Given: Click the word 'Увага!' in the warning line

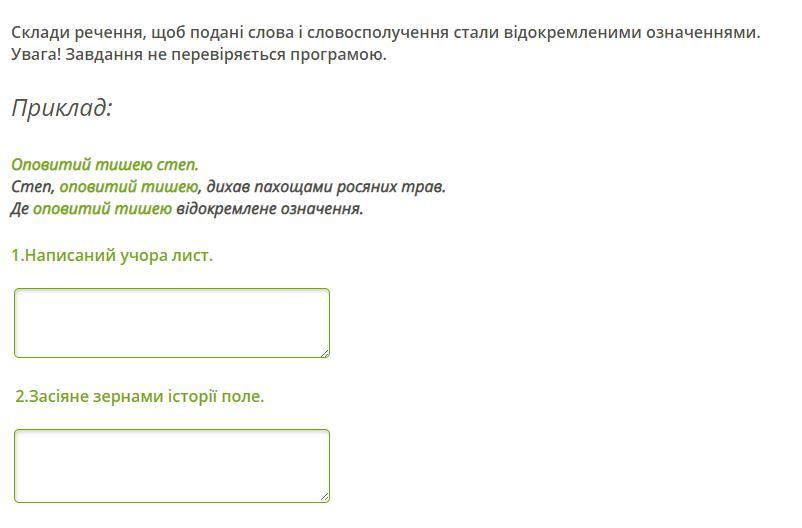Looking at the screenshot, I should [36, 54].
